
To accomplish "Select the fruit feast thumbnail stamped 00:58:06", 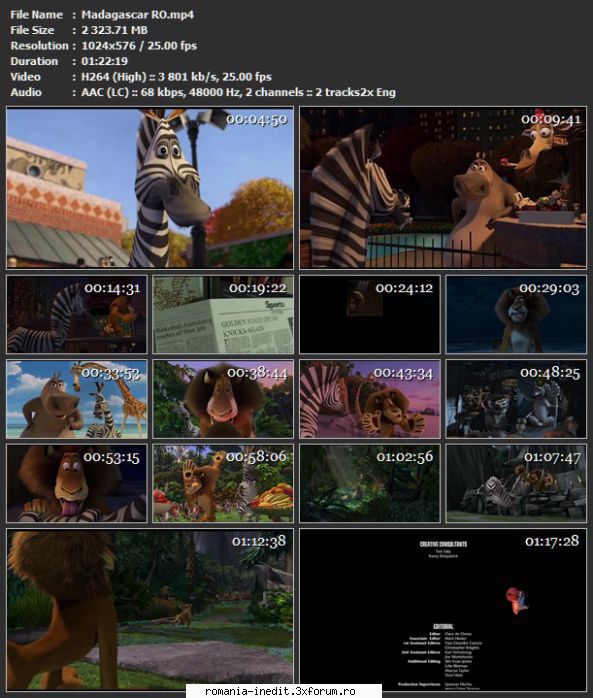I will coord(223,483).
